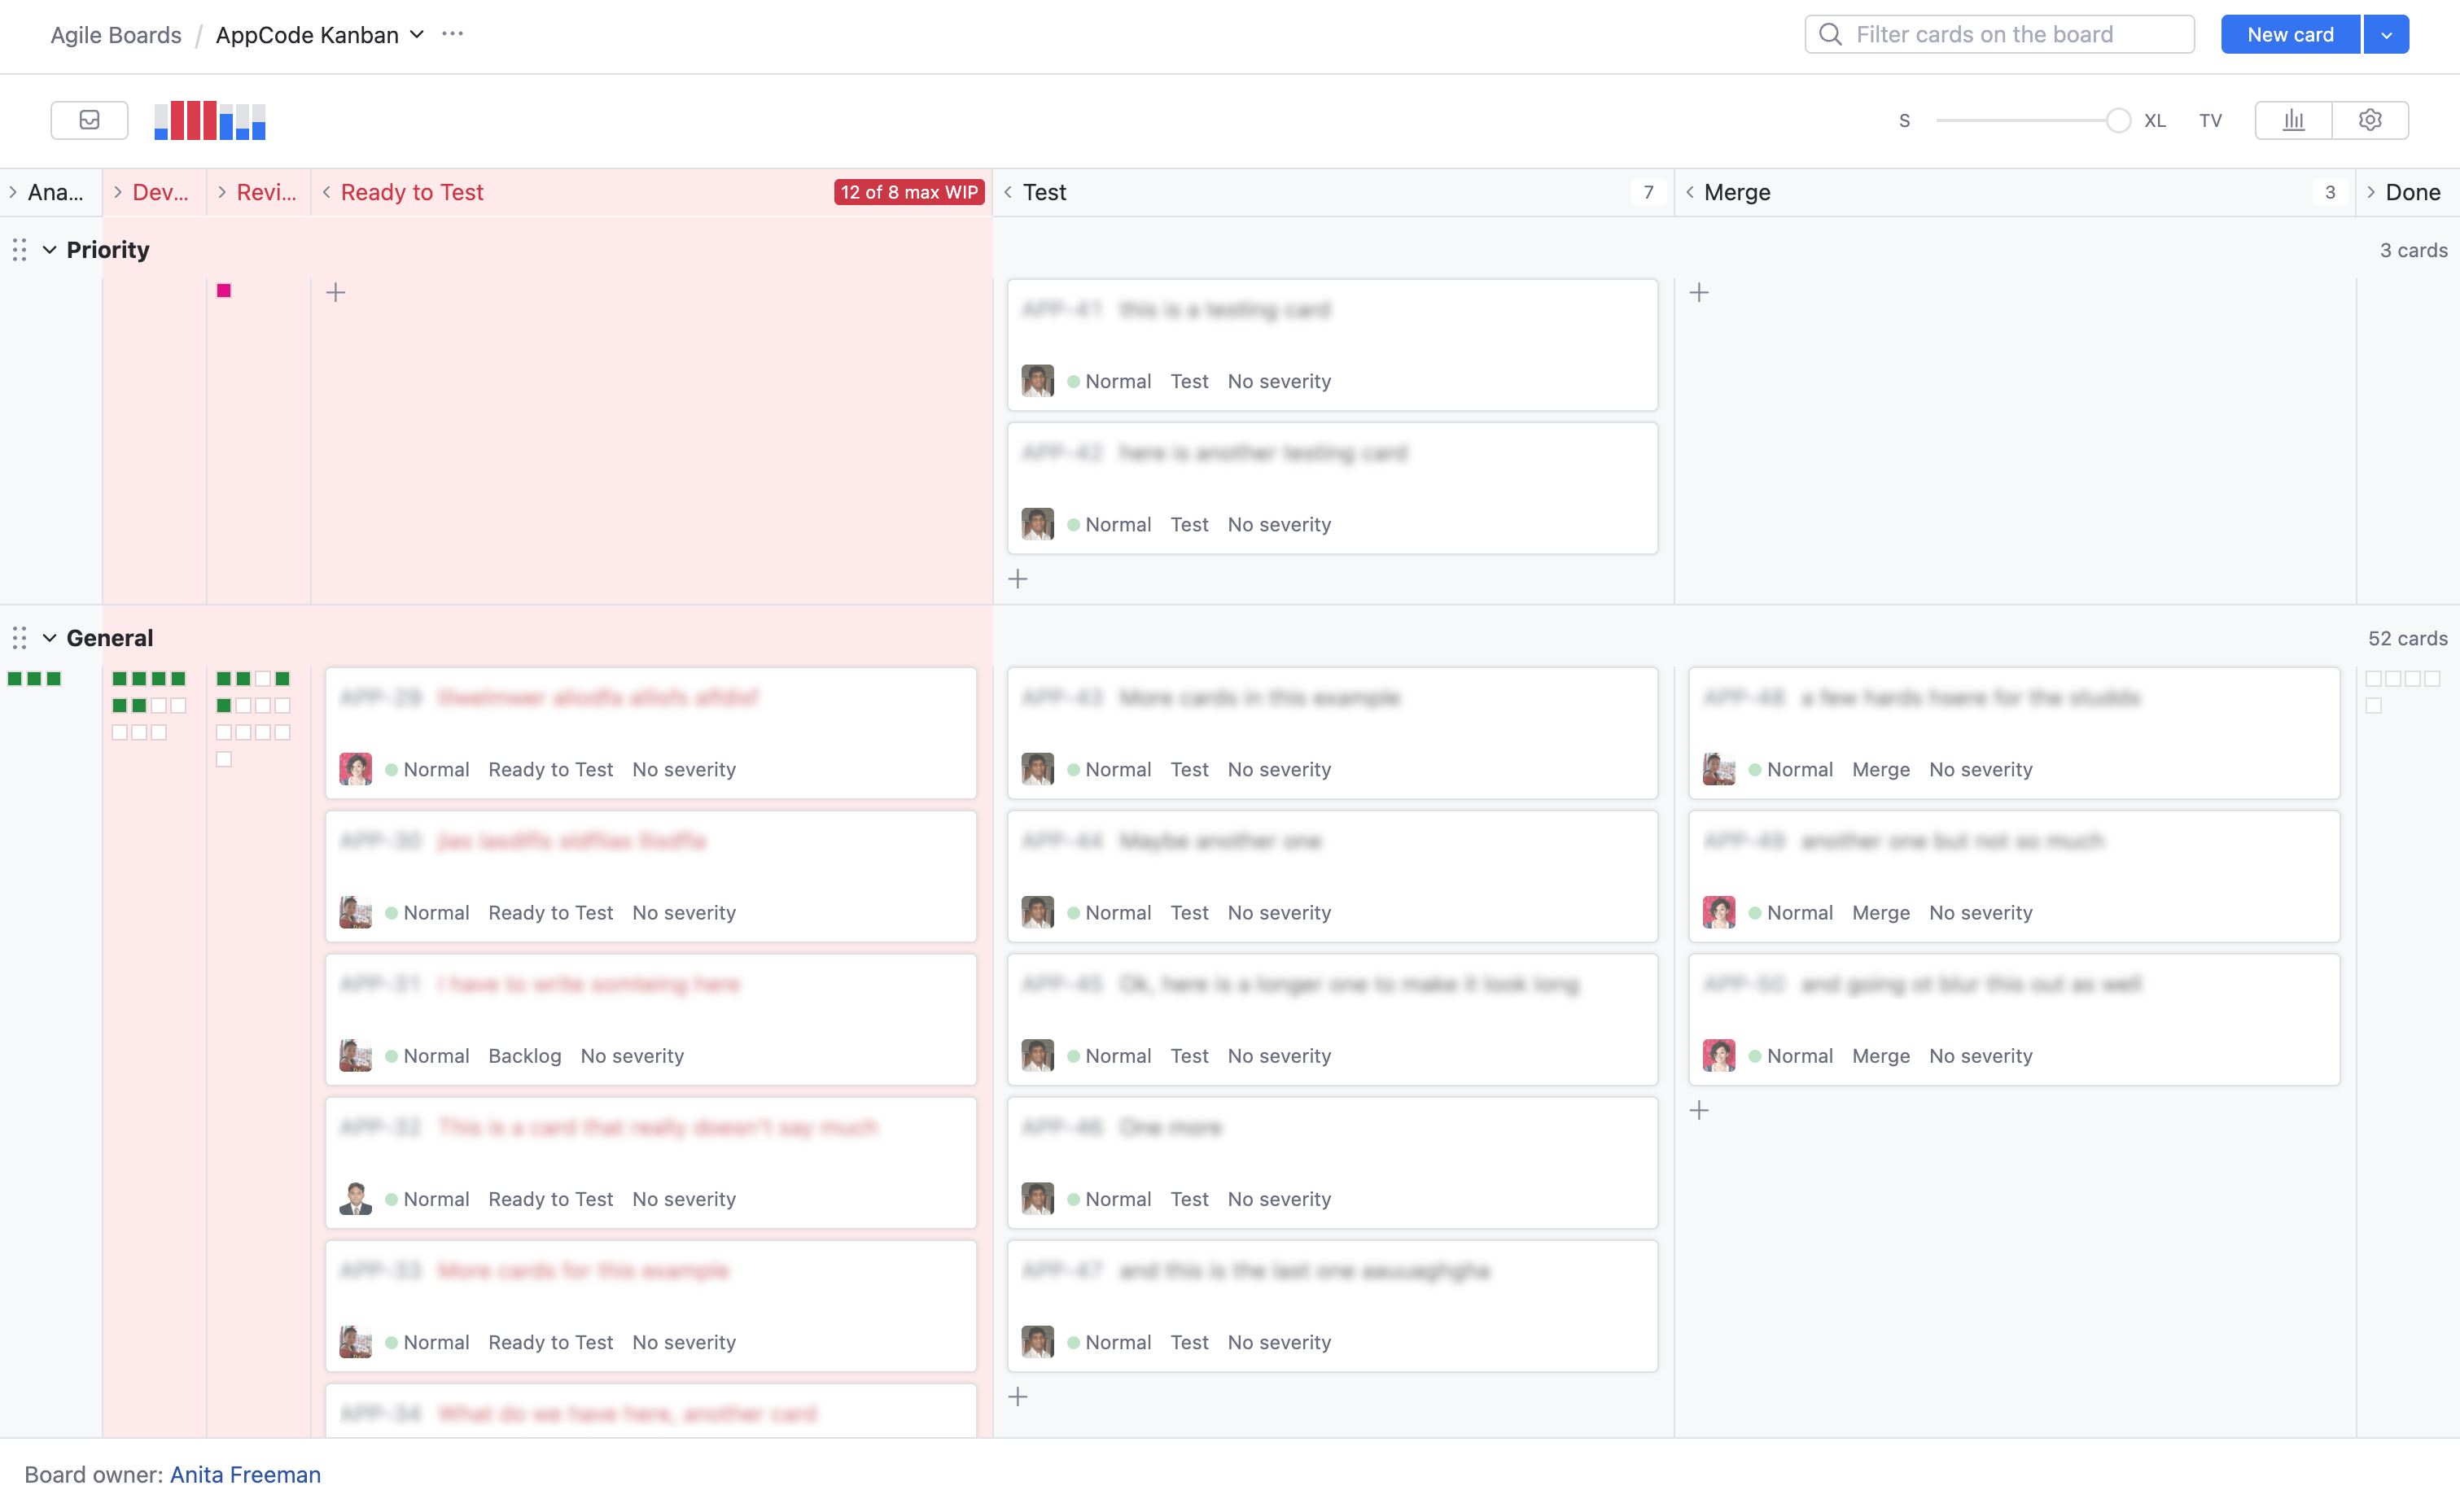Screen dimensions: 2460x1512
Task: Click the column load bar chart indicator
Action: (209, 120)
